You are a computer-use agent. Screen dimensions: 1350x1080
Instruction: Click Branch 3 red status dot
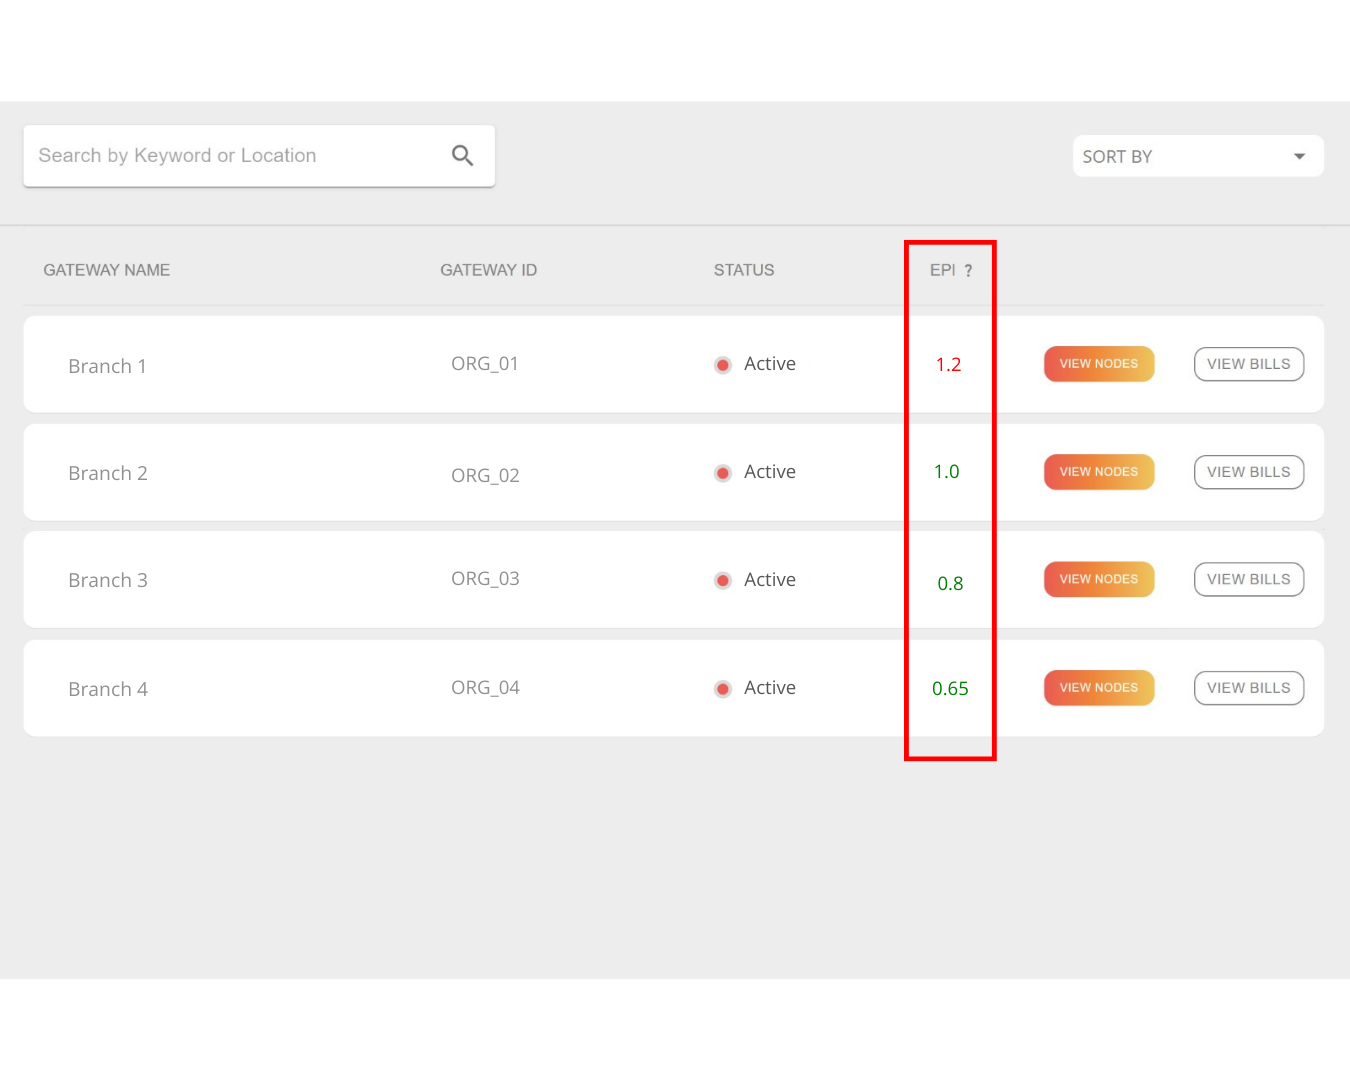tap(722, 581)
